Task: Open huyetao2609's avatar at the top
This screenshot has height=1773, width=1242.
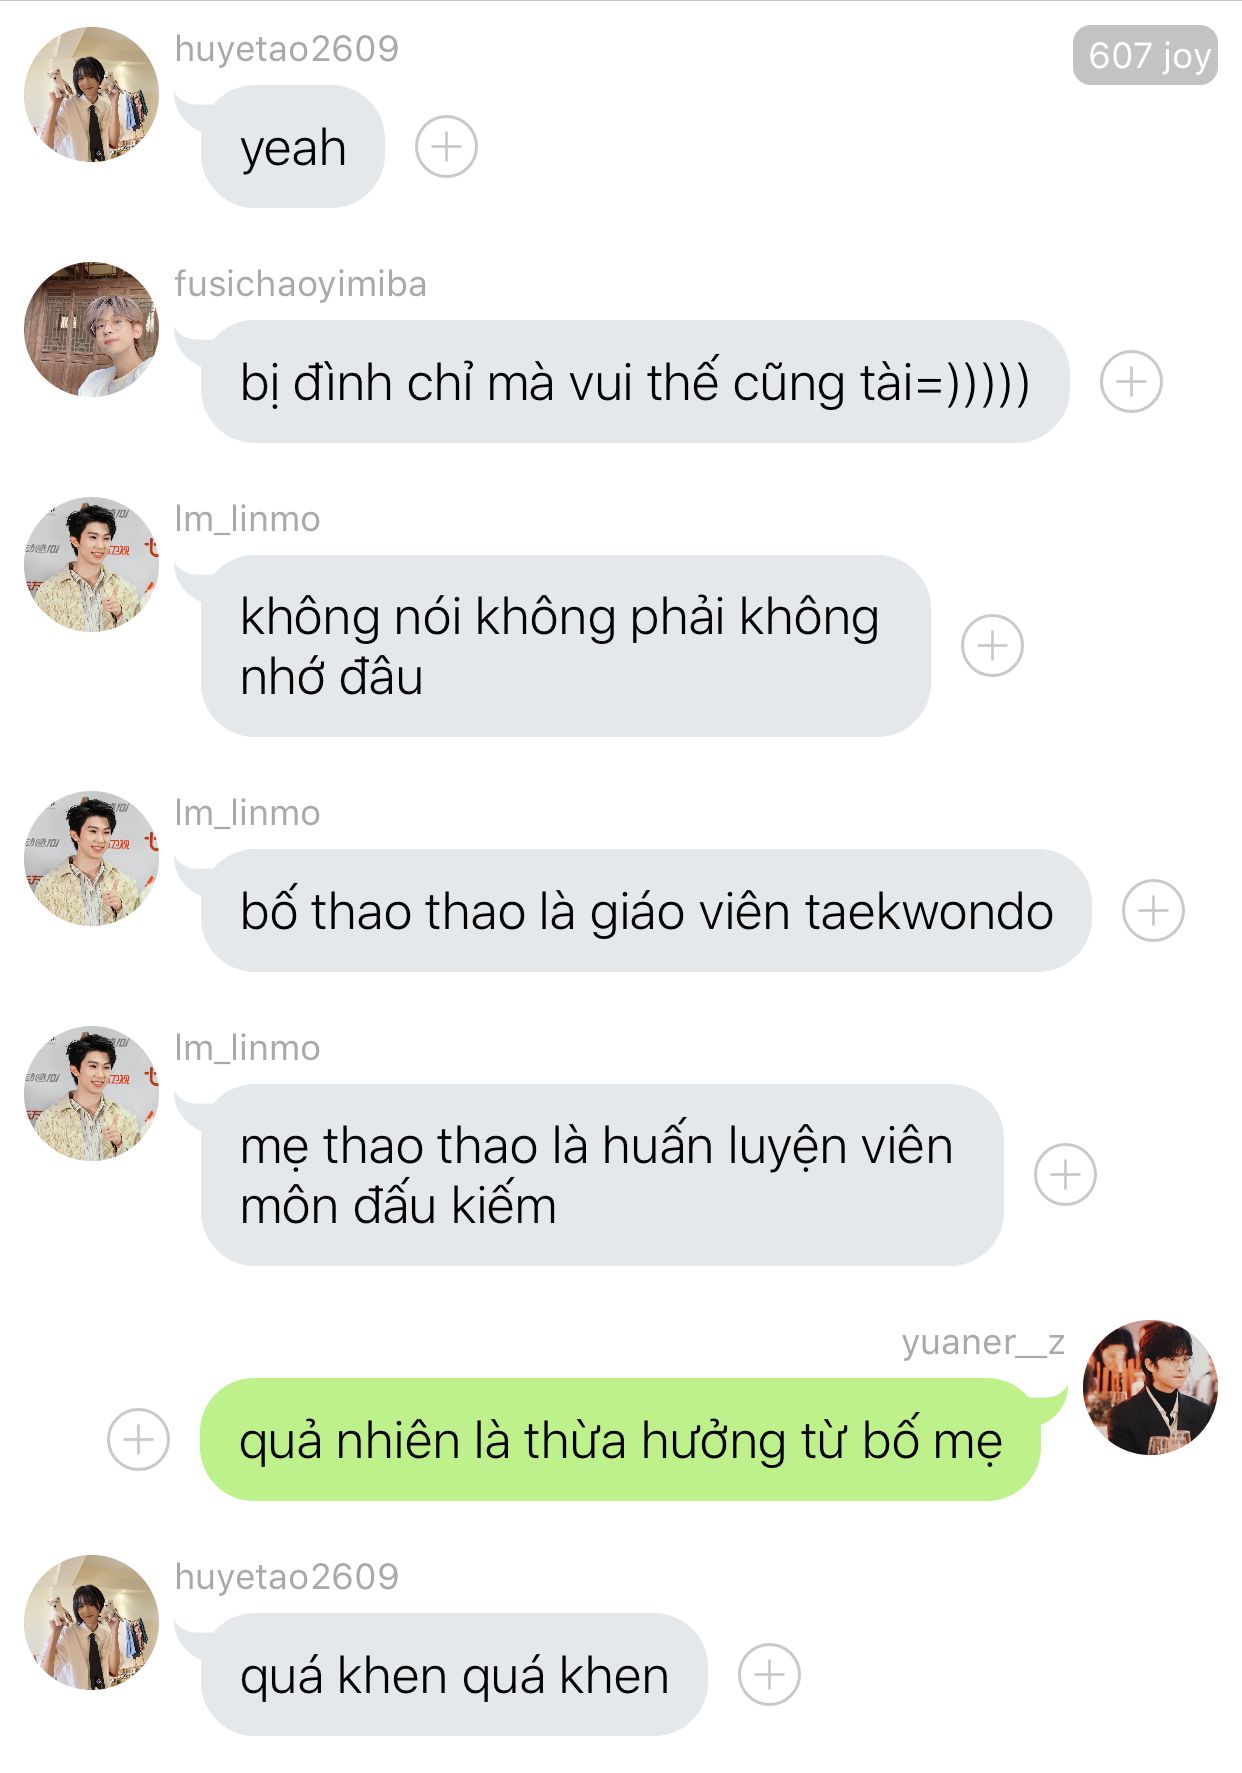Action: (91, 95)
